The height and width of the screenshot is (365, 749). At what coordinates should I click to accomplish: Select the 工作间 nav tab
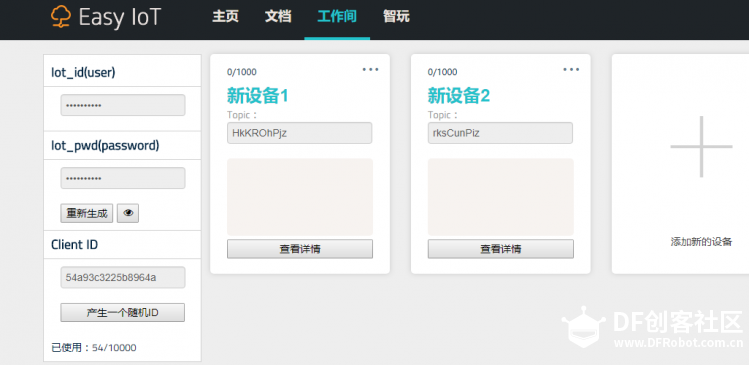point(337,17)
